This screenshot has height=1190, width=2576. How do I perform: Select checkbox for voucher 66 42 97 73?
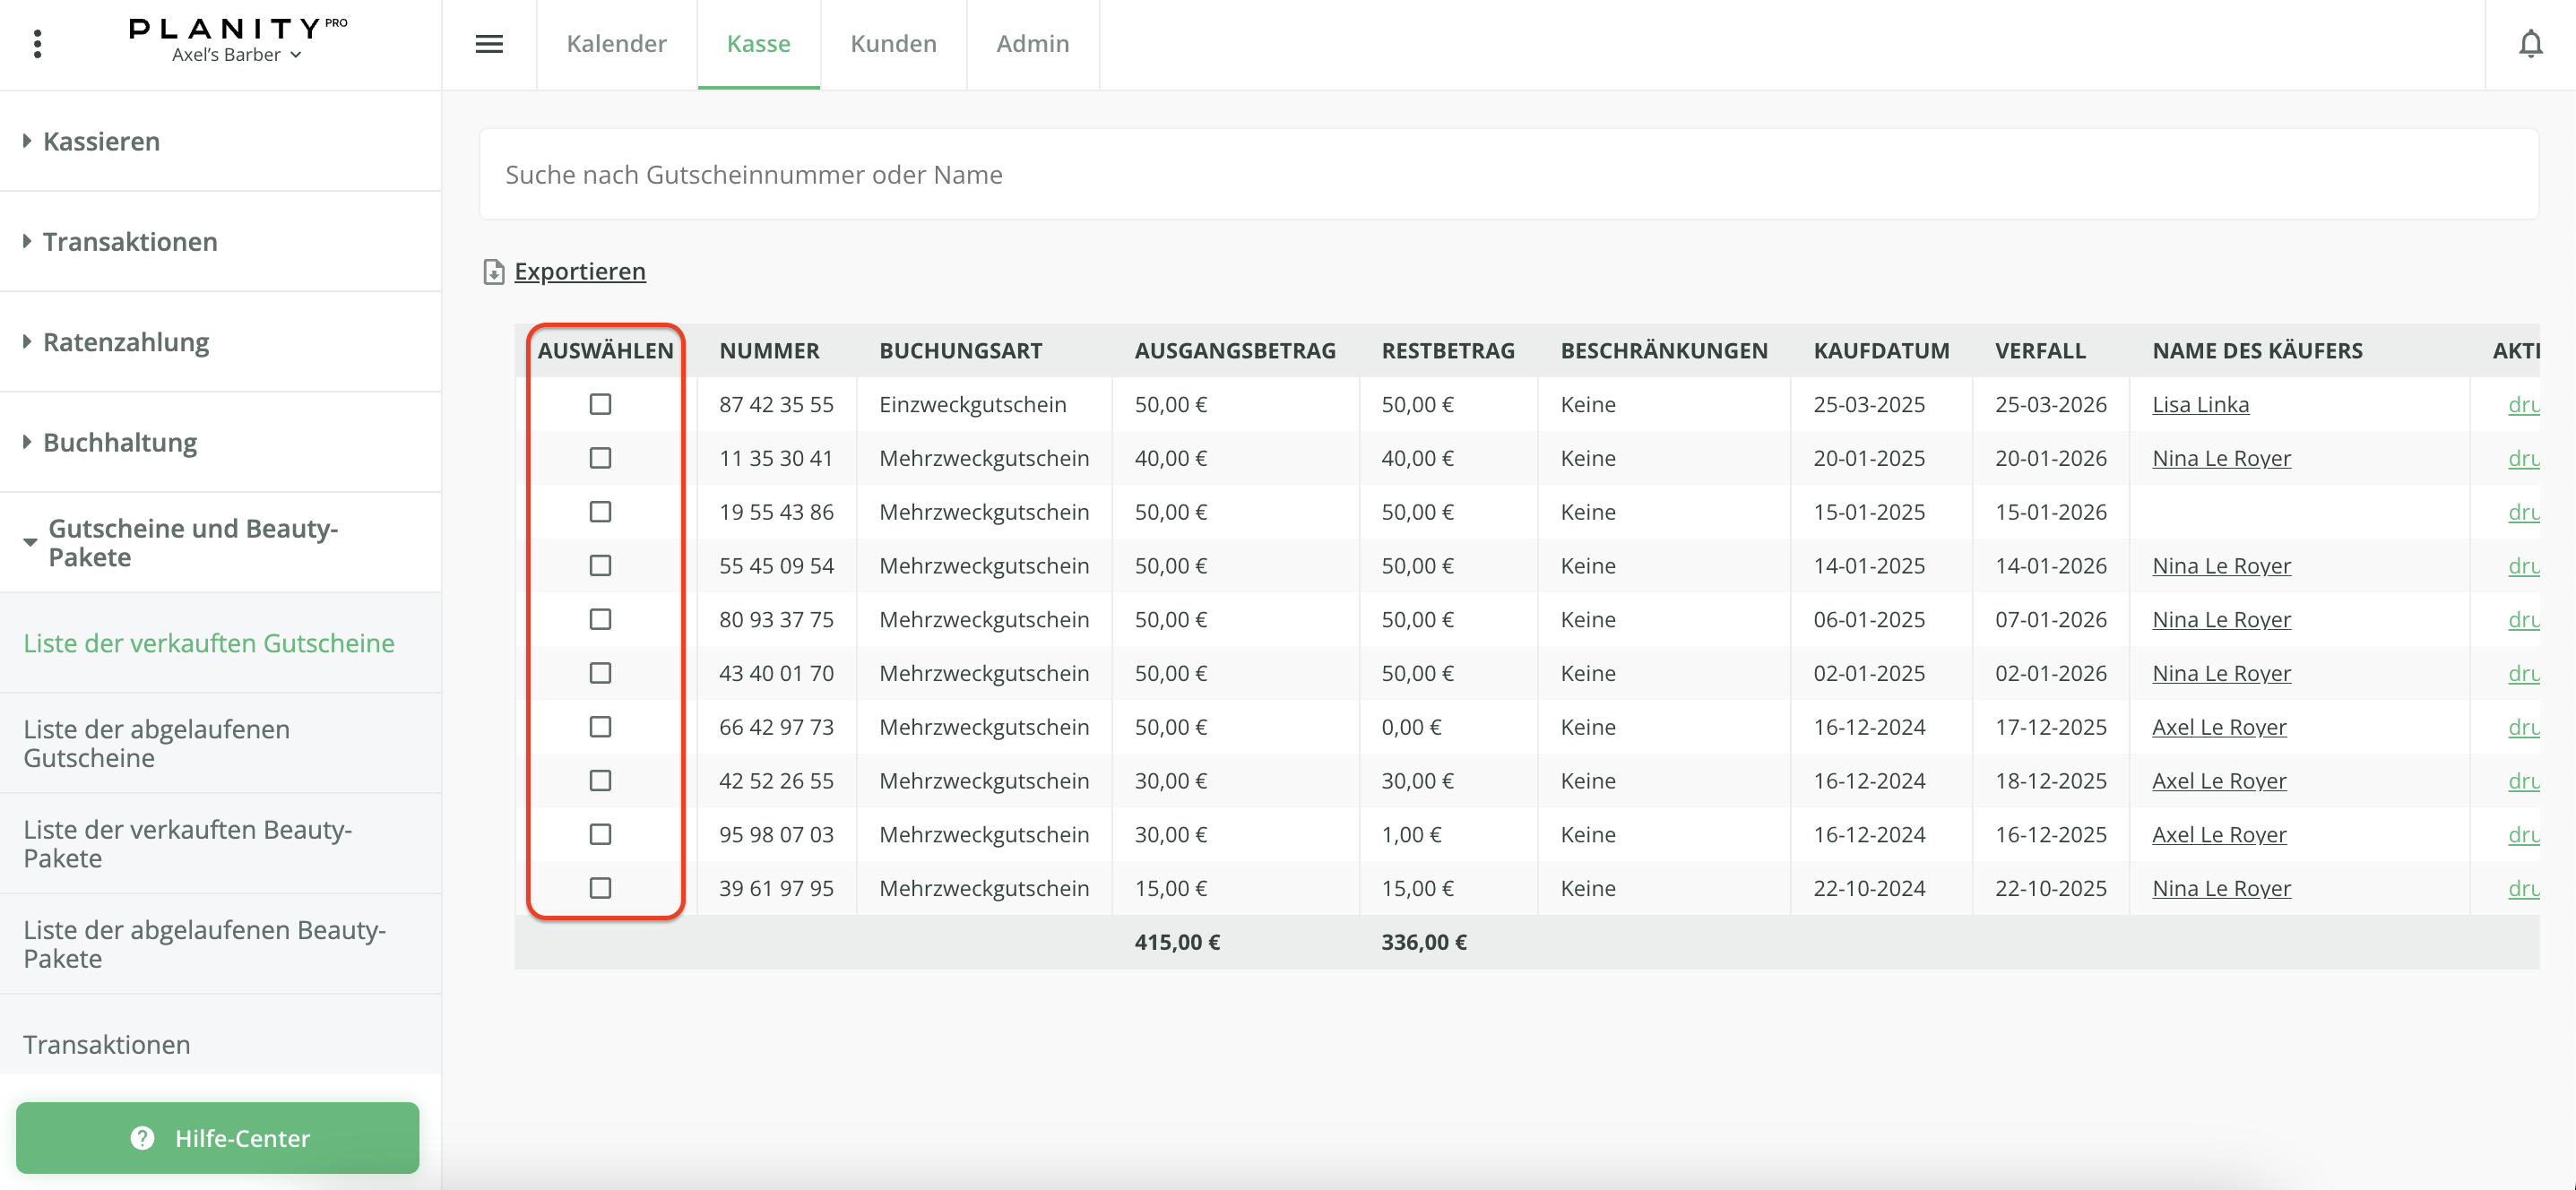point(600,727)
